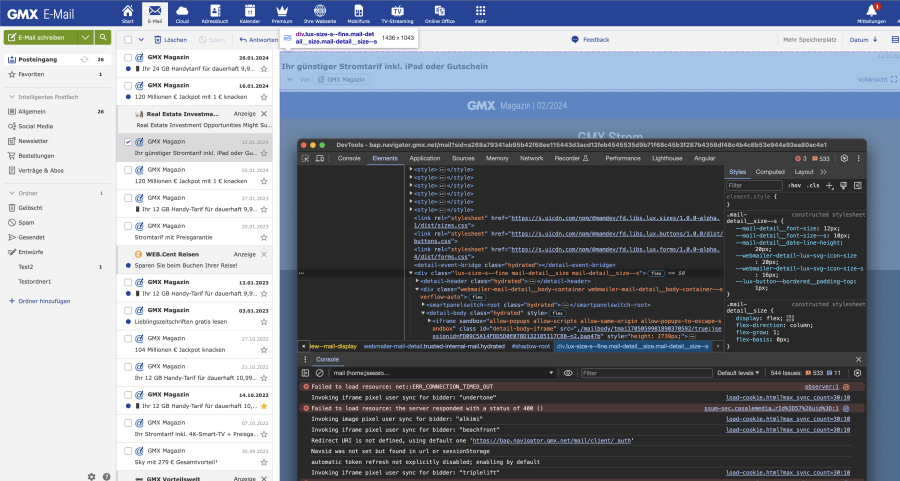This screenshot has width=900, height=481.
Task: Click the DevTools inspect element picker icon
Action: 306,158
